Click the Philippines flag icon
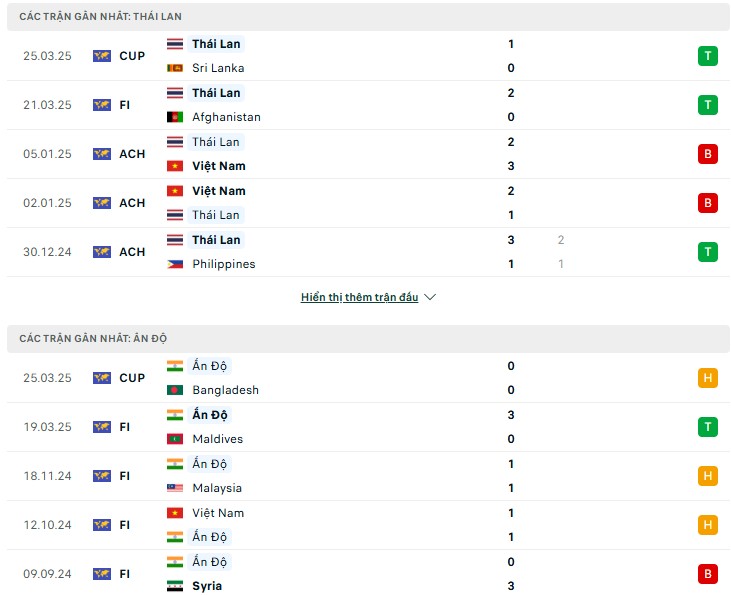731x595 pixels. point(175,264)
